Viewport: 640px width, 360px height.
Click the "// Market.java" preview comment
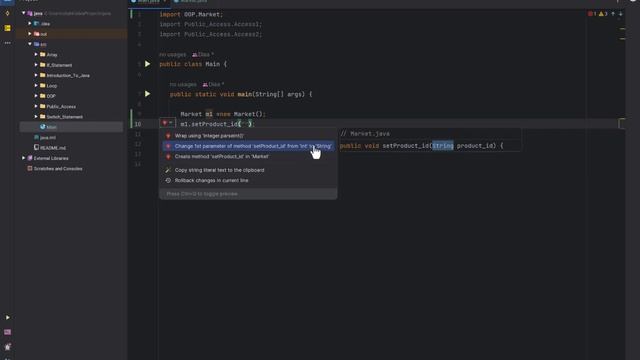coord(365,133)
